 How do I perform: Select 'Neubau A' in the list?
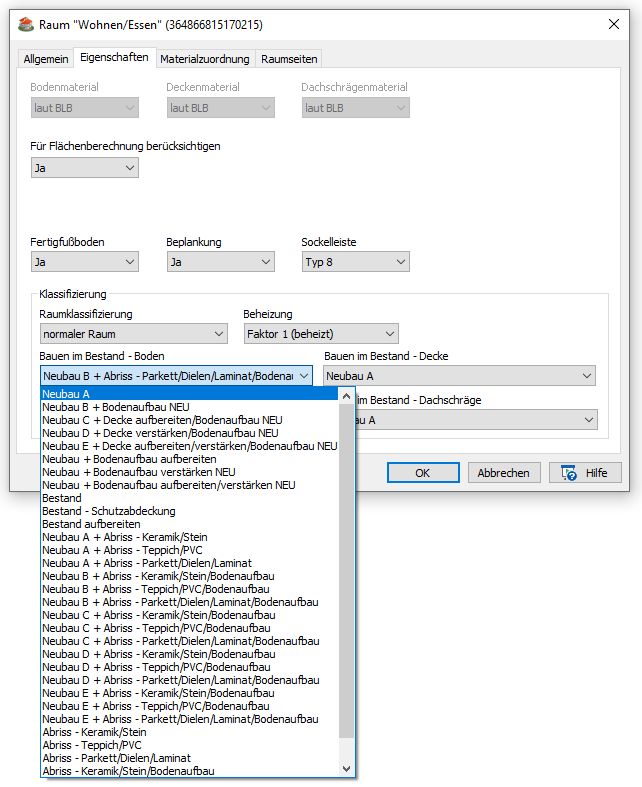click(190, 394)
